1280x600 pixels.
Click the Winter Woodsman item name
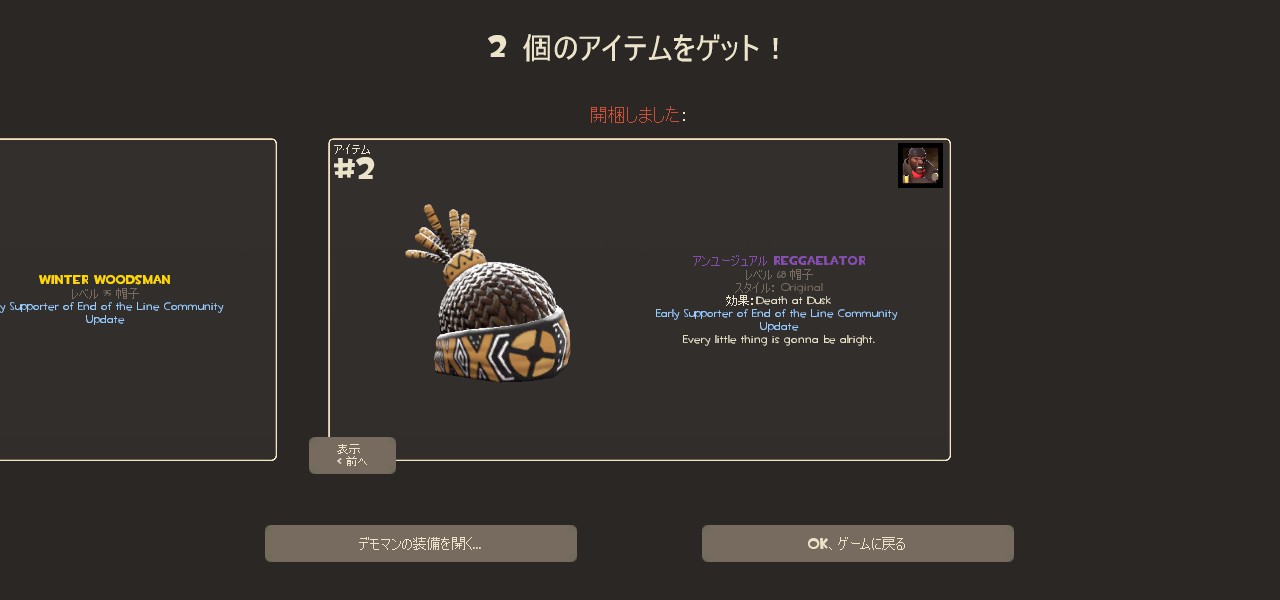point(105,280)
